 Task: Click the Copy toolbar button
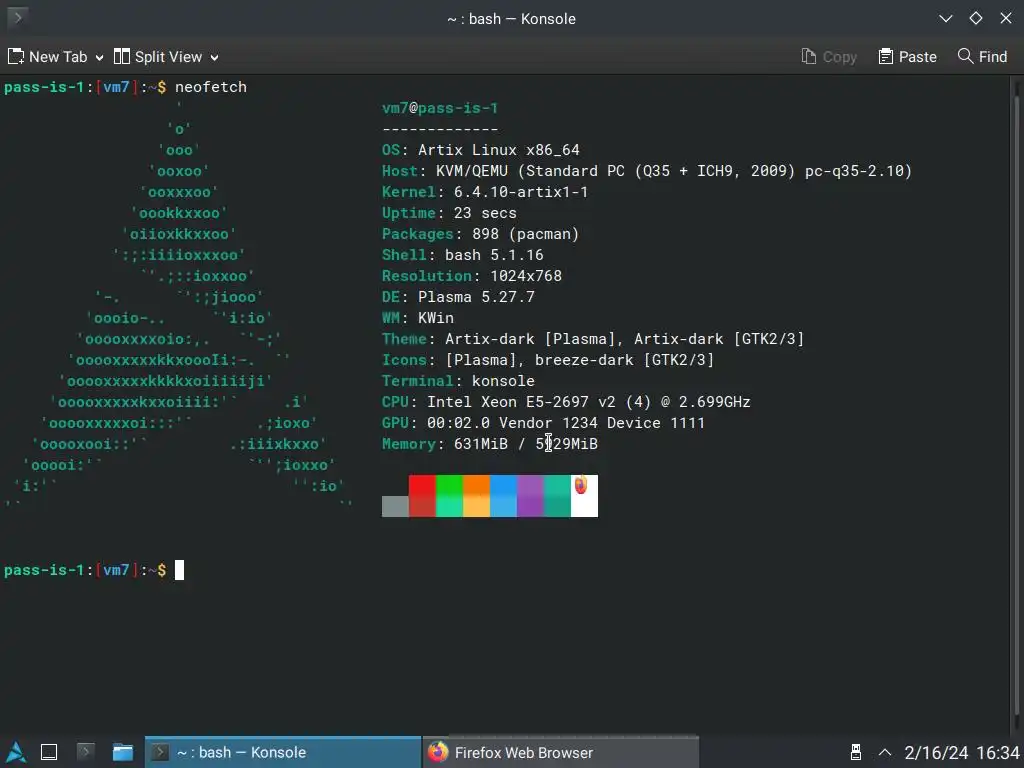click(x=829, y=57)
